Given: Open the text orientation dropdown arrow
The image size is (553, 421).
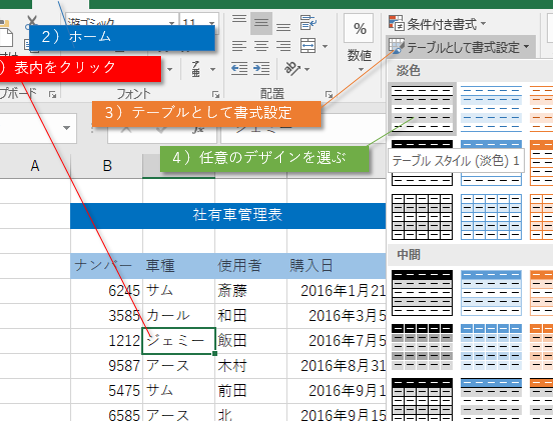Looking at the screenshot, I should (307, 69).
